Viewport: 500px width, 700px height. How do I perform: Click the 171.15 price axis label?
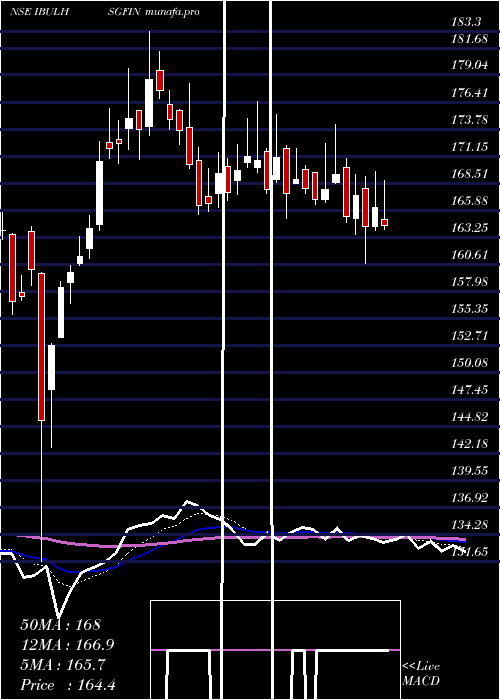469,146
